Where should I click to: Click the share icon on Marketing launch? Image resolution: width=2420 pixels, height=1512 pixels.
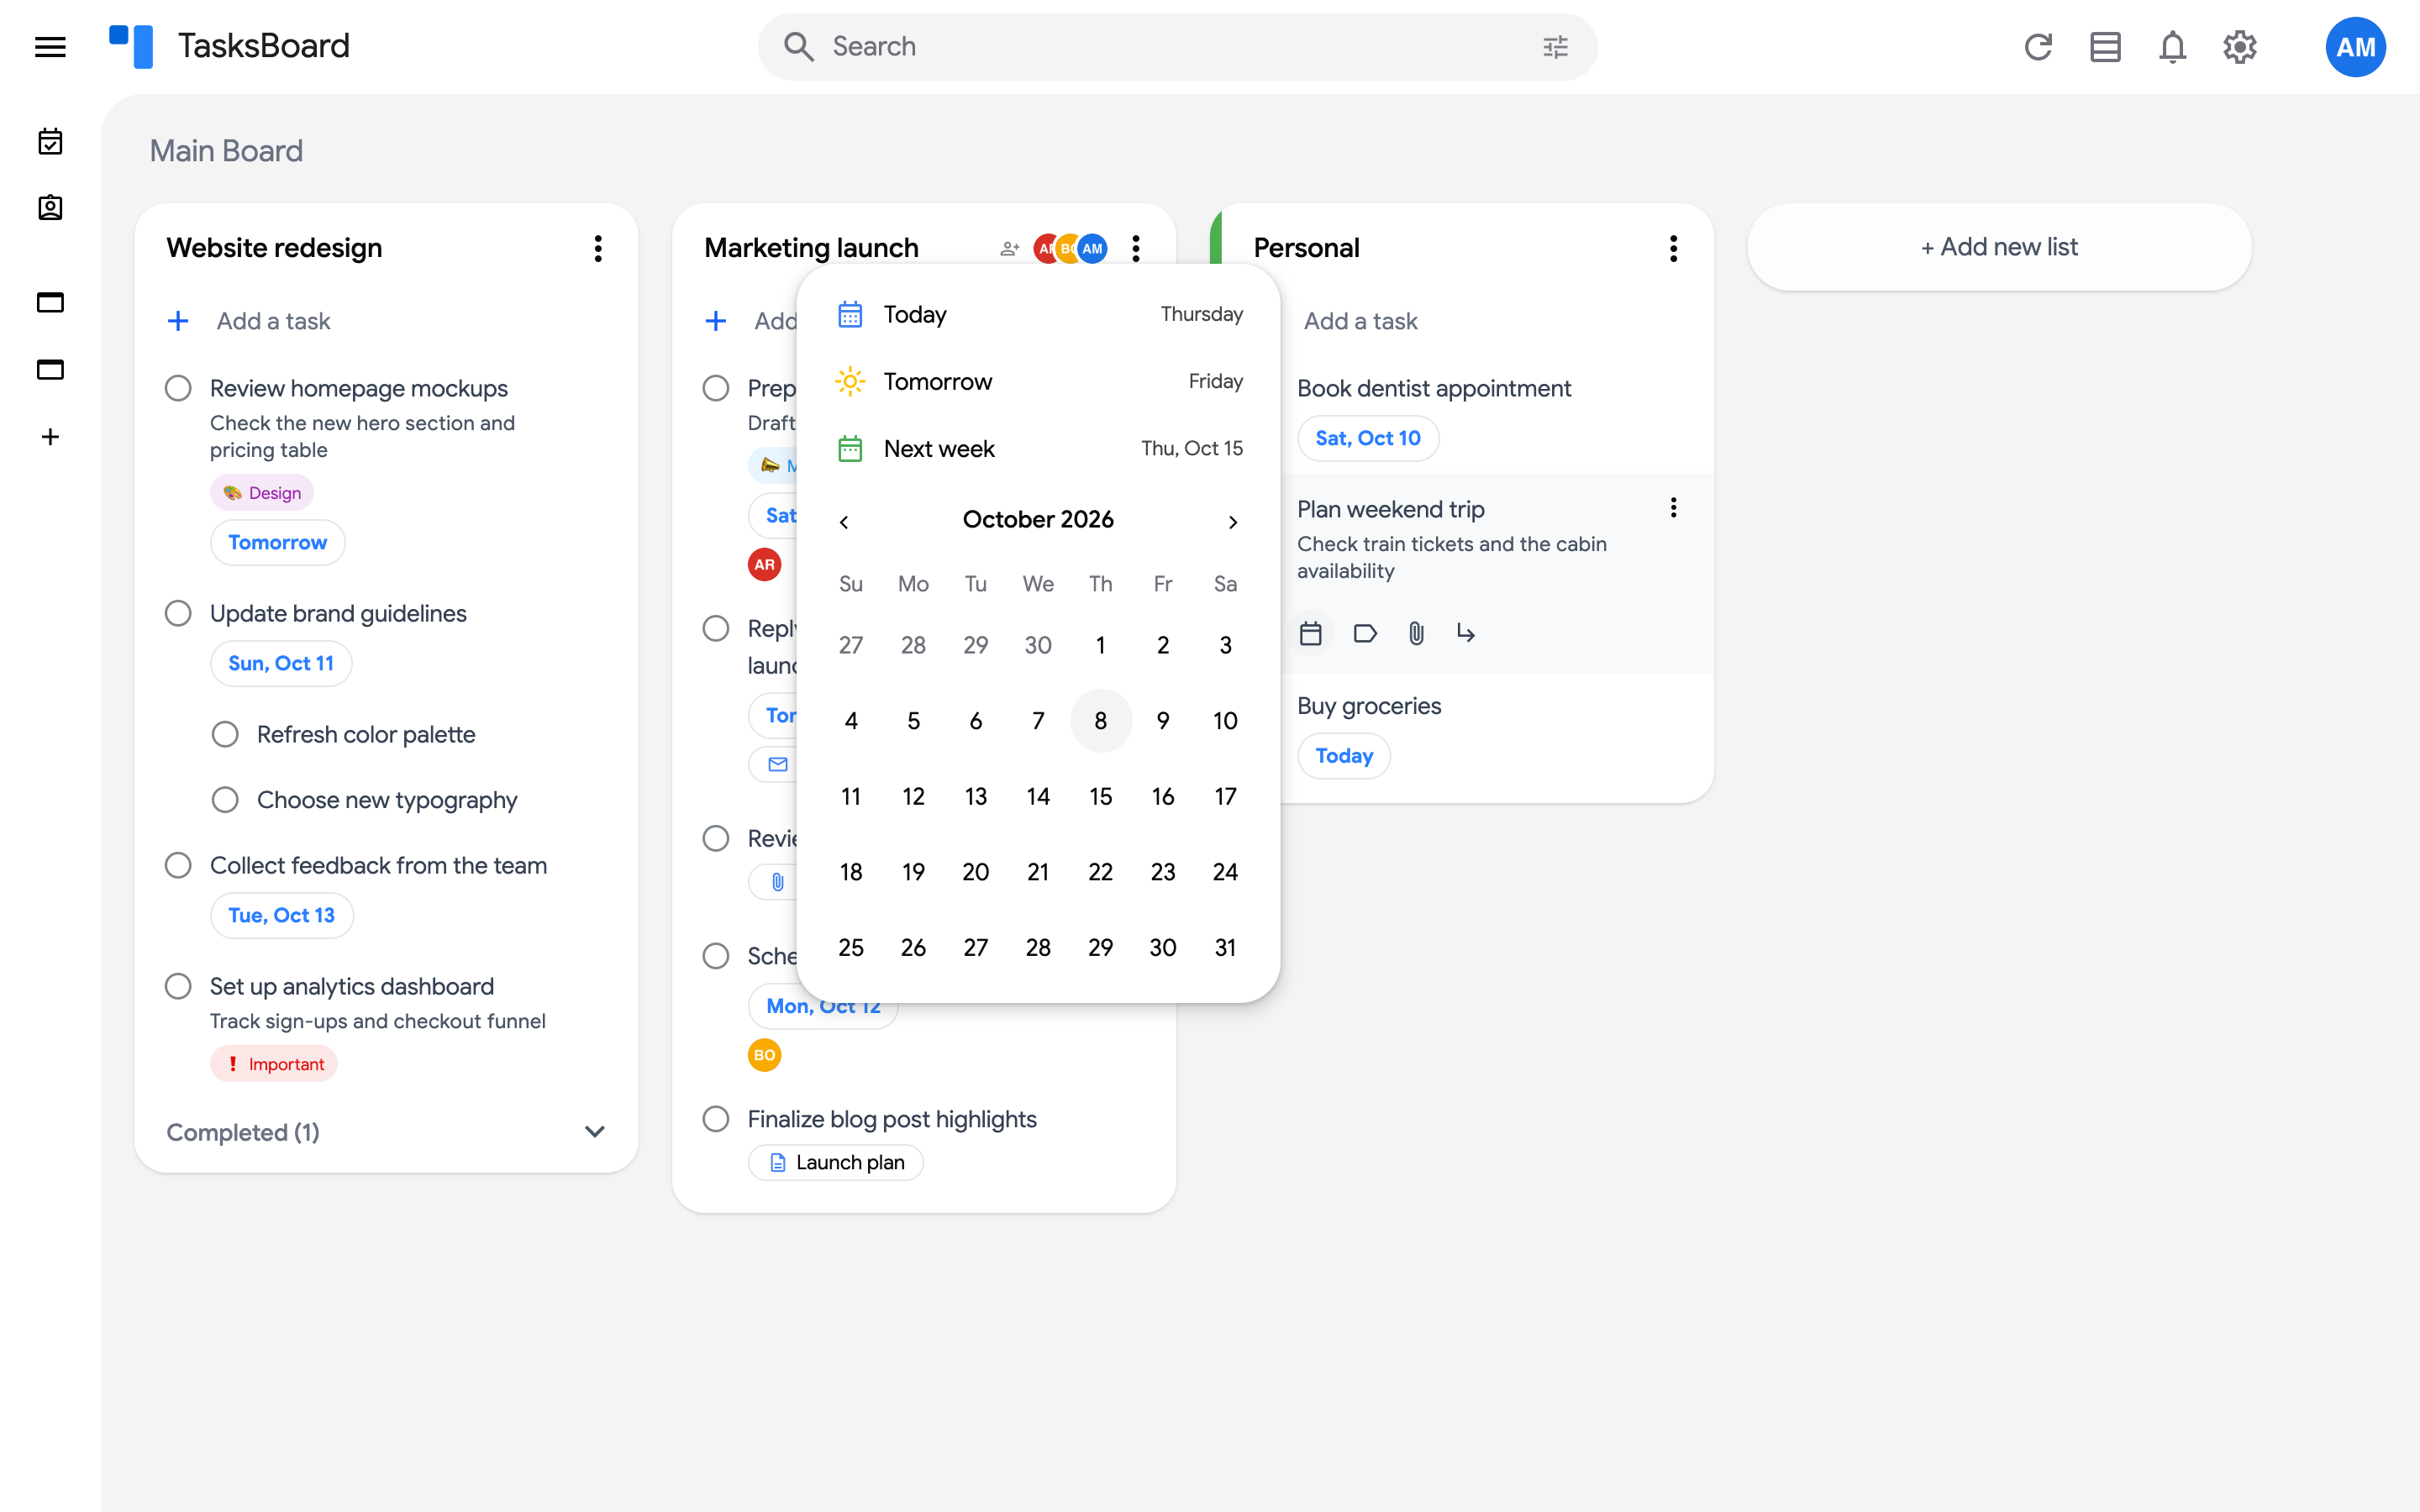[1010, 248]
